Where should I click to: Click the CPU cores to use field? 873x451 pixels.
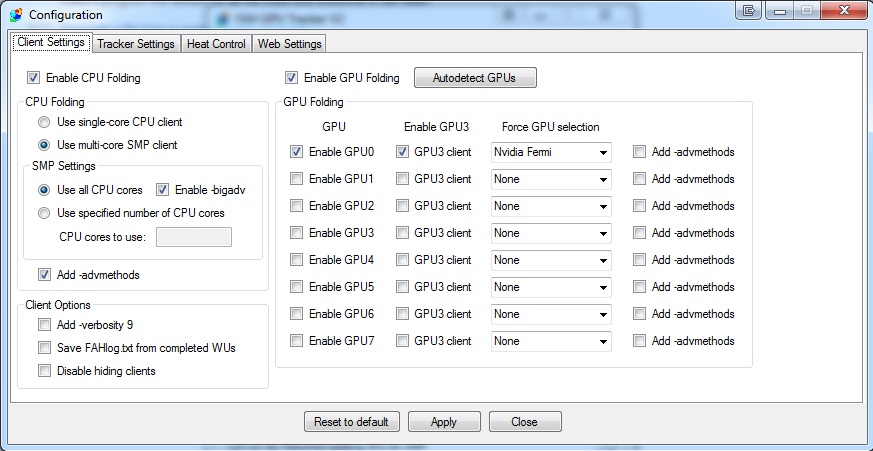click(x=194, y=237)
